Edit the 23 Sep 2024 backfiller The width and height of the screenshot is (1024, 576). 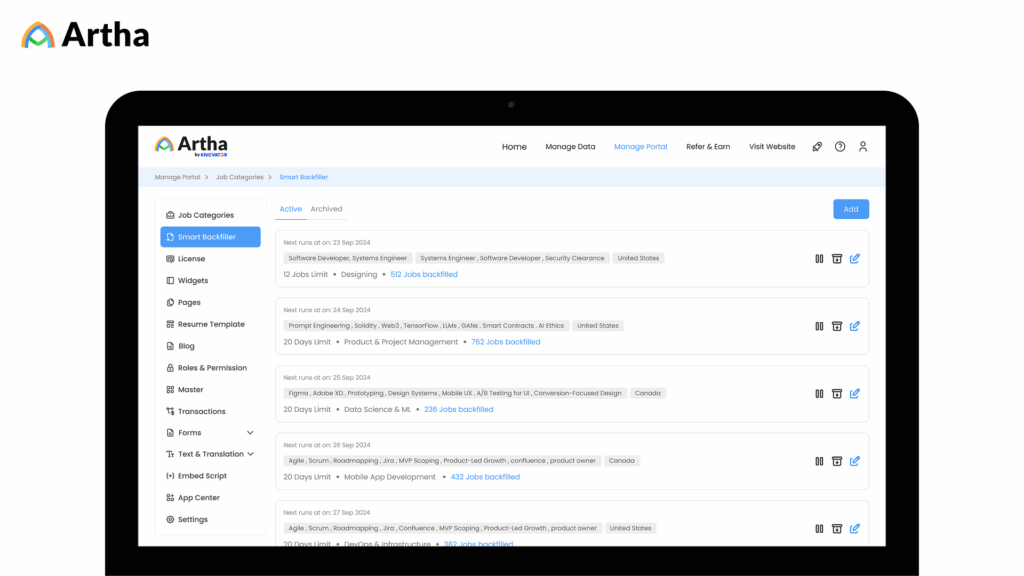(x=855, y=259)
